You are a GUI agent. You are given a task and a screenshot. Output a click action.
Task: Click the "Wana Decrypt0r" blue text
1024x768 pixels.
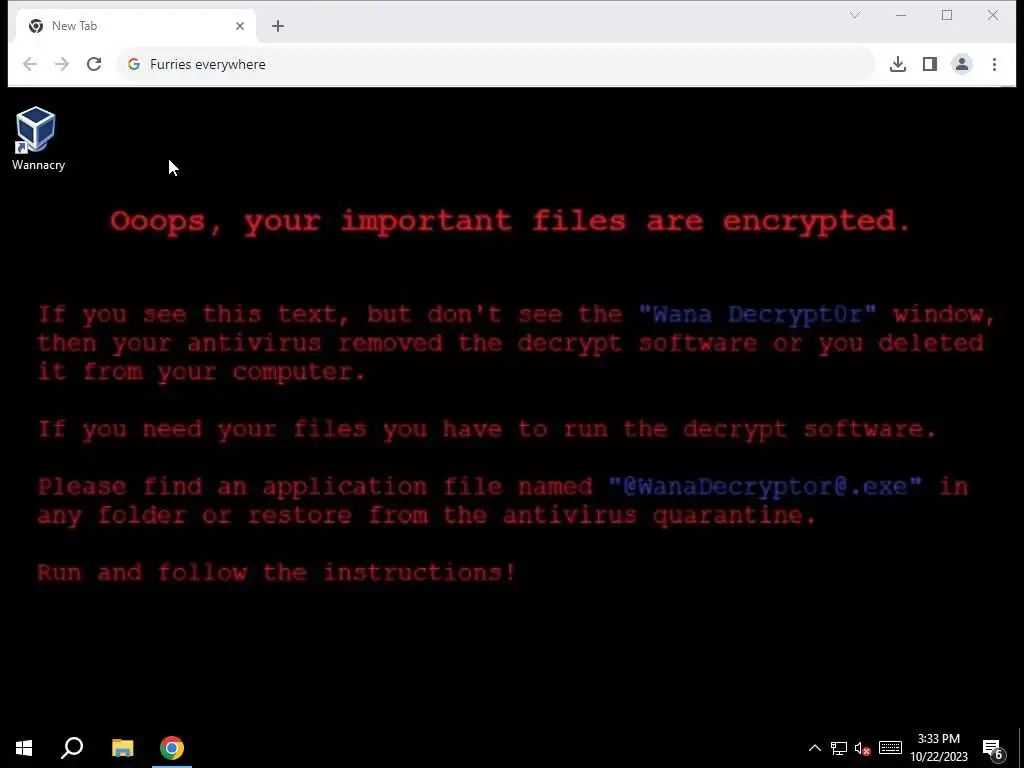[758, 314]
